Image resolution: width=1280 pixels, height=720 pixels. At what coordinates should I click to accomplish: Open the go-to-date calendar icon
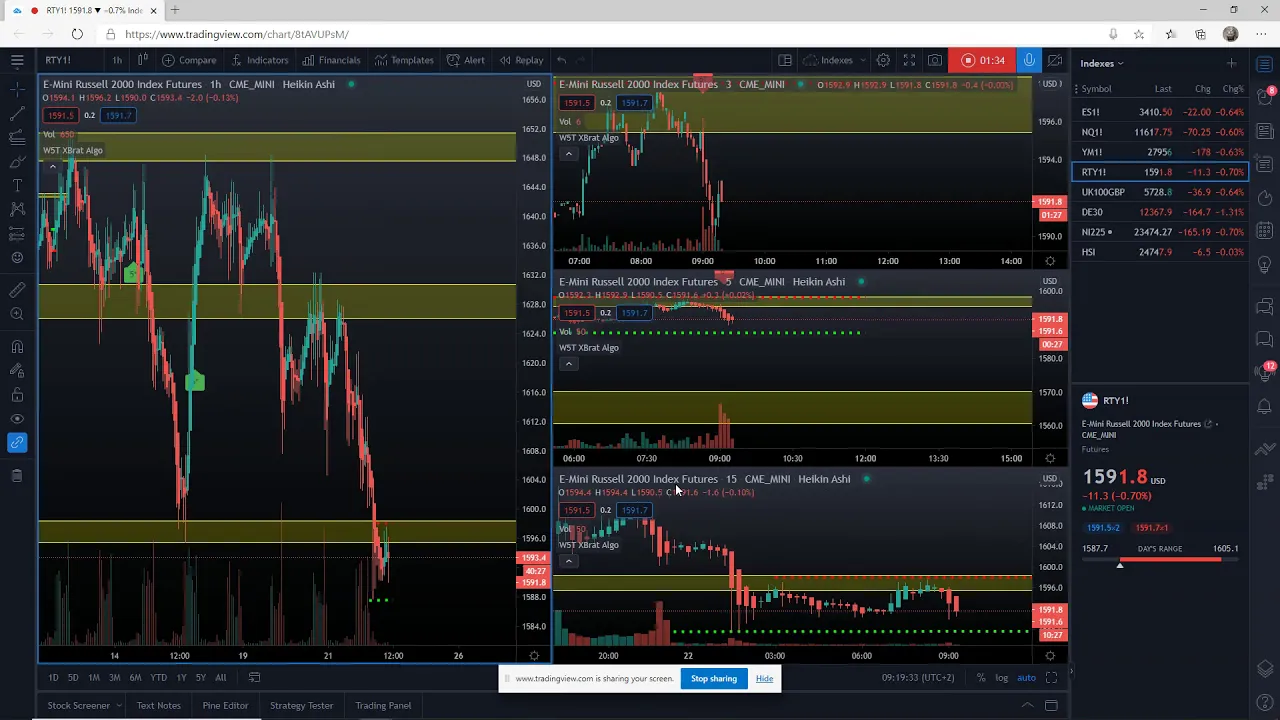254,677
